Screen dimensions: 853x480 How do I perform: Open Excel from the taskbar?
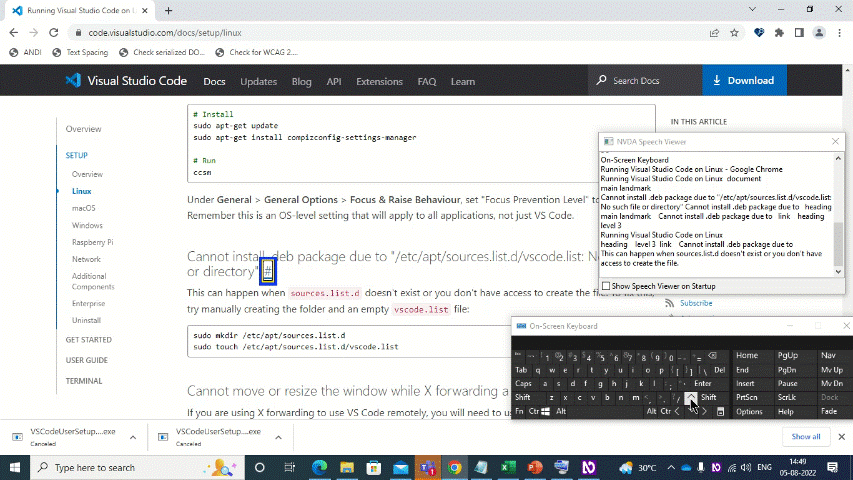508,467
